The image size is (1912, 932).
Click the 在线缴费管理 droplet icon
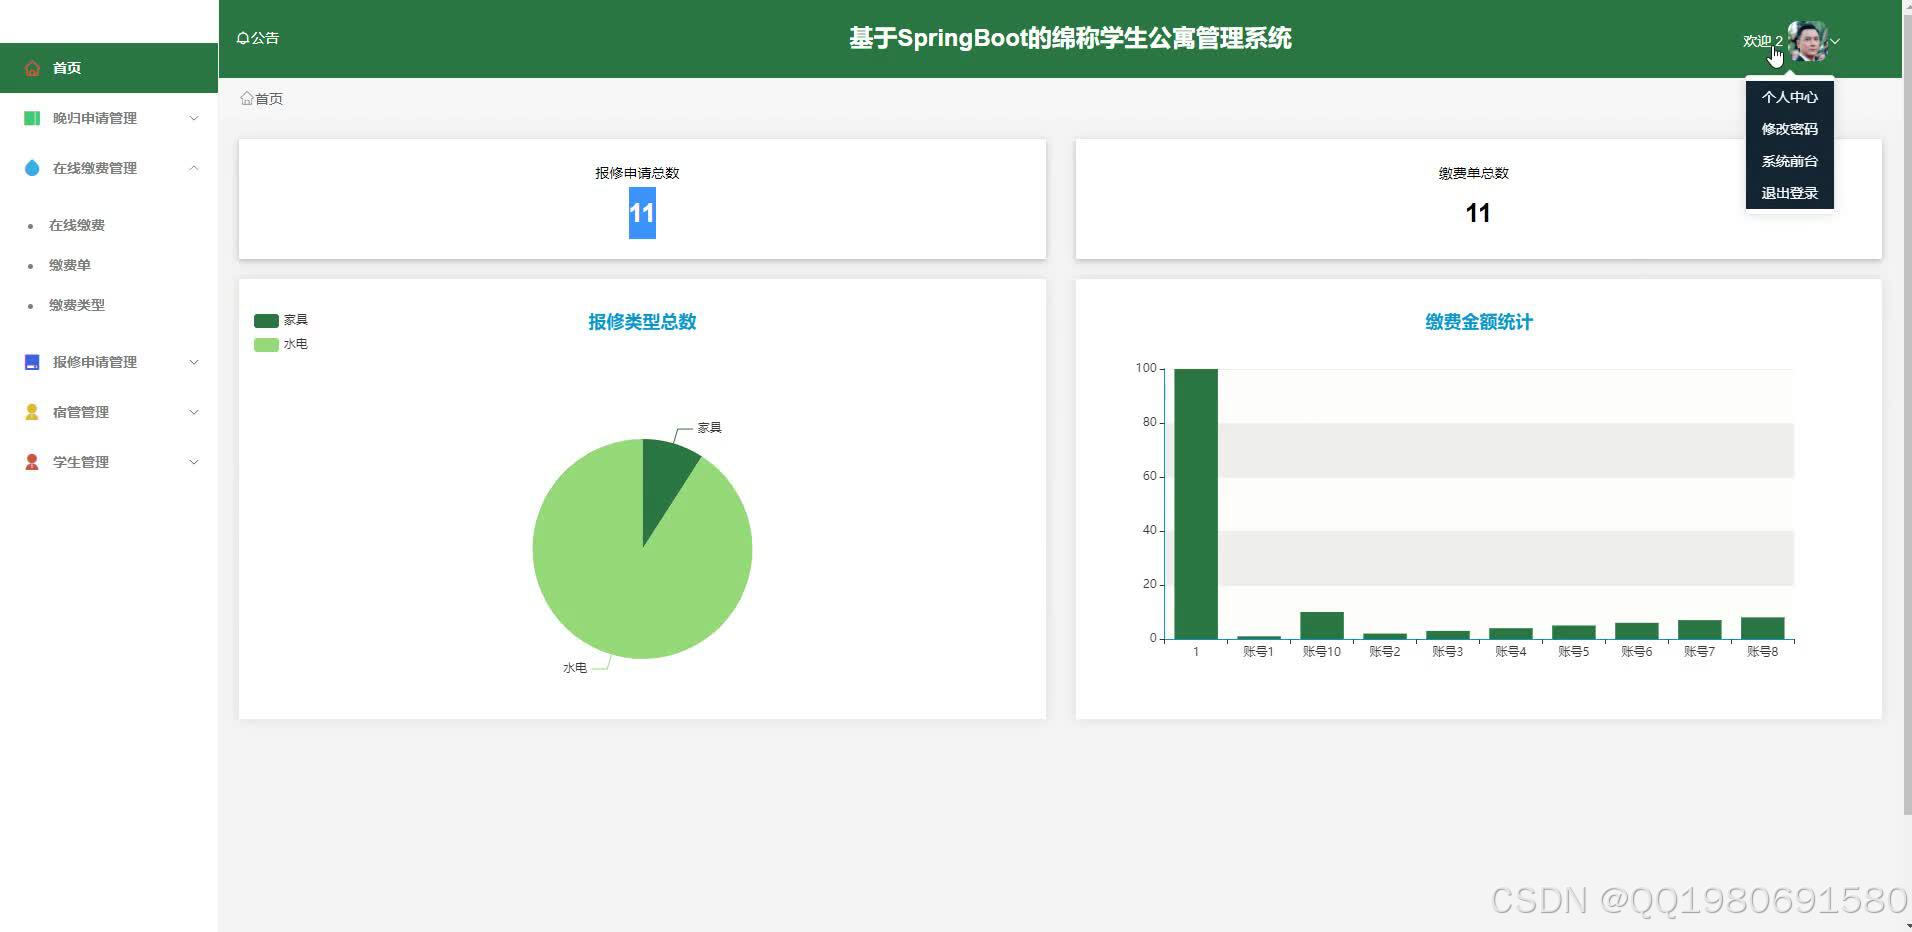[31, 168]
